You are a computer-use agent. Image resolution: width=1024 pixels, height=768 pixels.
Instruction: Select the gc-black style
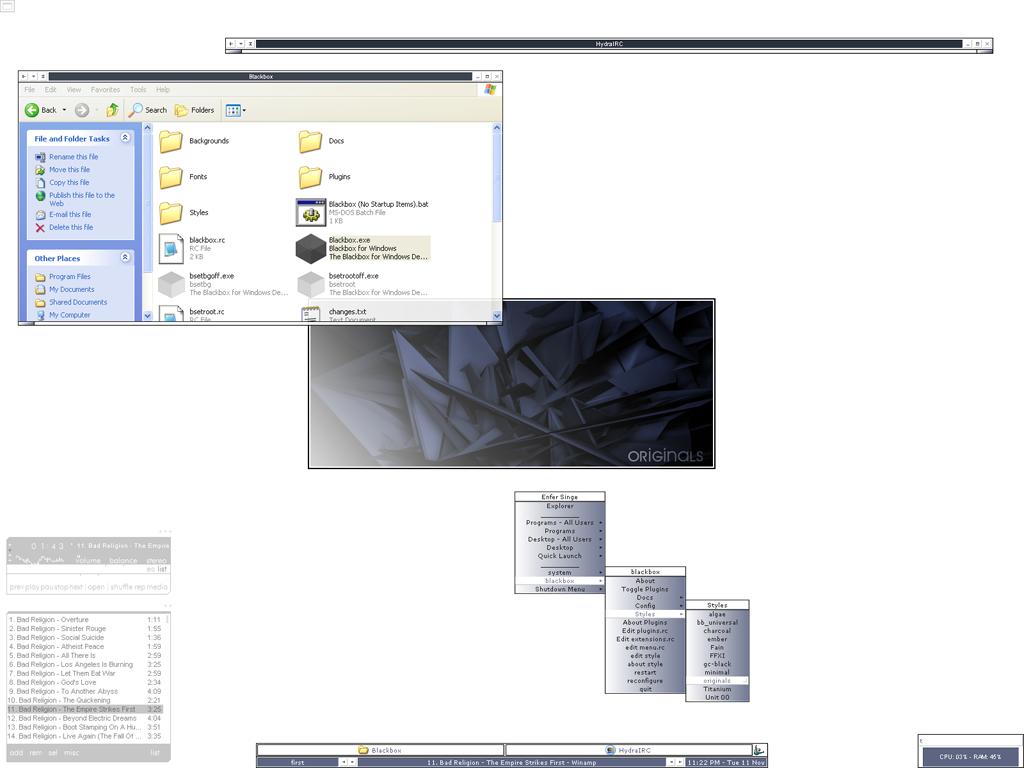pyautogui.click(x=717, y=664)
